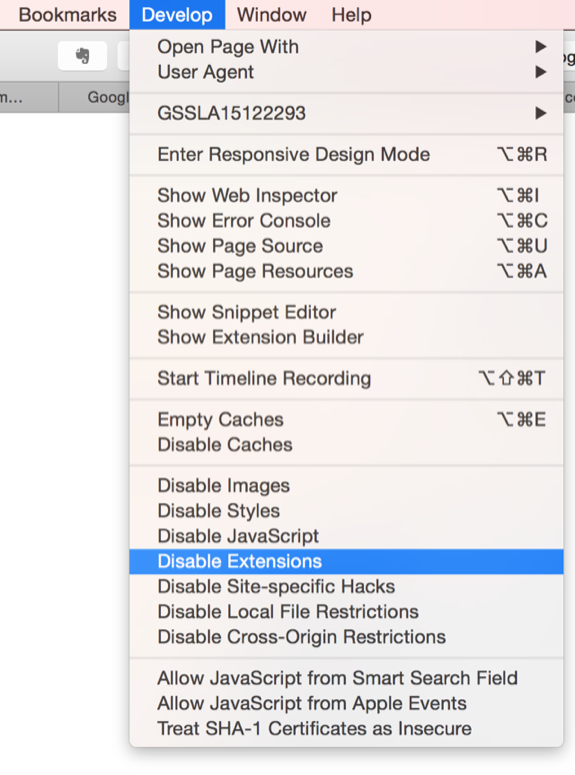This screenshot has height=775, width=575.
Task: Select Enter Responsive Design Mode
Action: coord(346,154)
